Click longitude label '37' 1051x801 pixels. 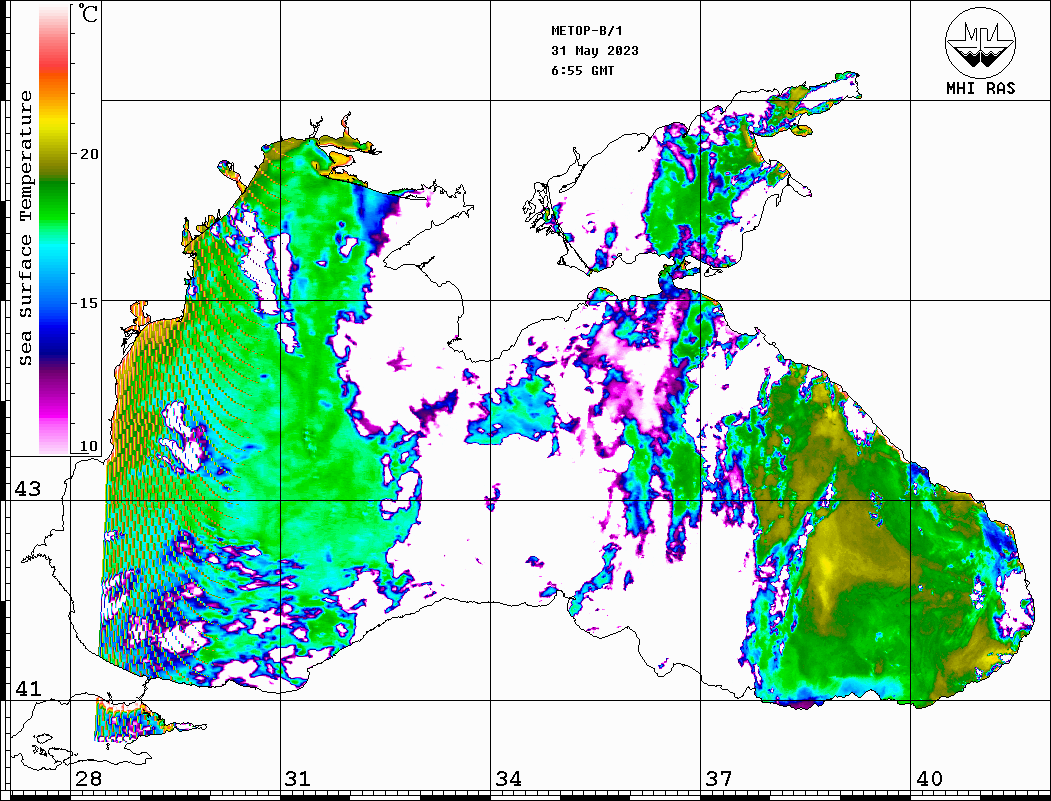(x=719, y=779)
